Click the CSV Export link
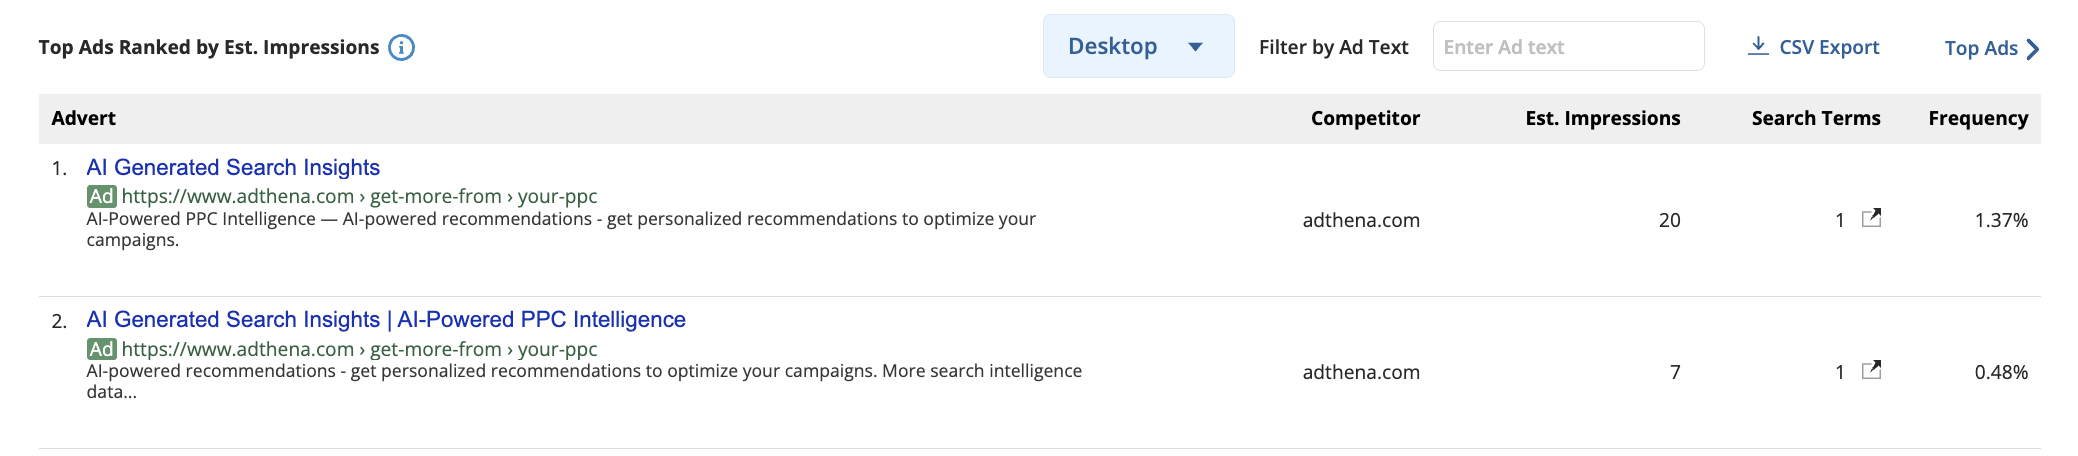The height and width of the screenshot is (456, 2078). click(x=1813, y=47)
